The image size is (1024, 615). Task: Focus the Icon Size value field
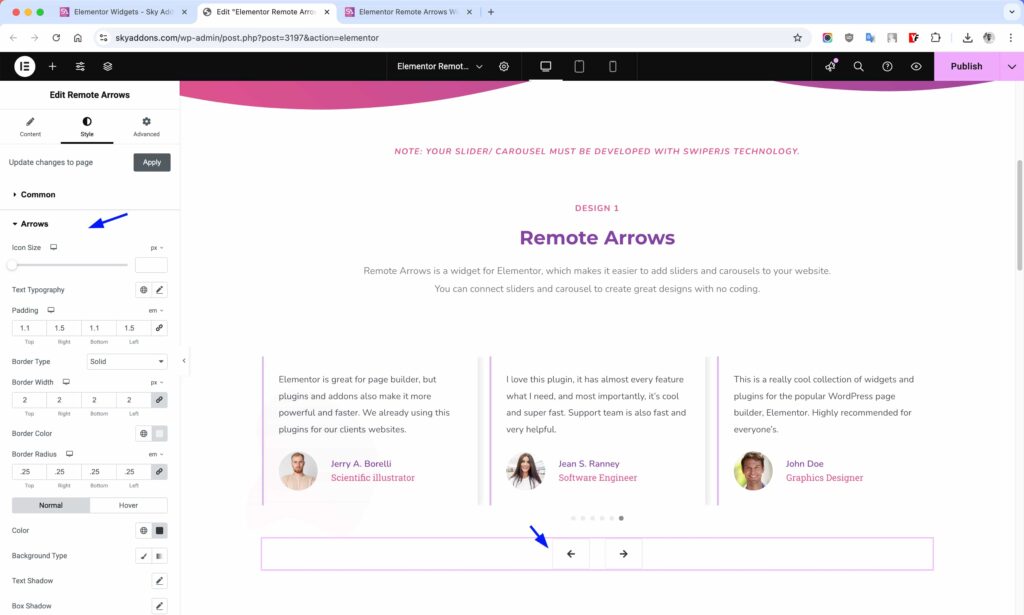pyautogui.click(x=151, y=265)
